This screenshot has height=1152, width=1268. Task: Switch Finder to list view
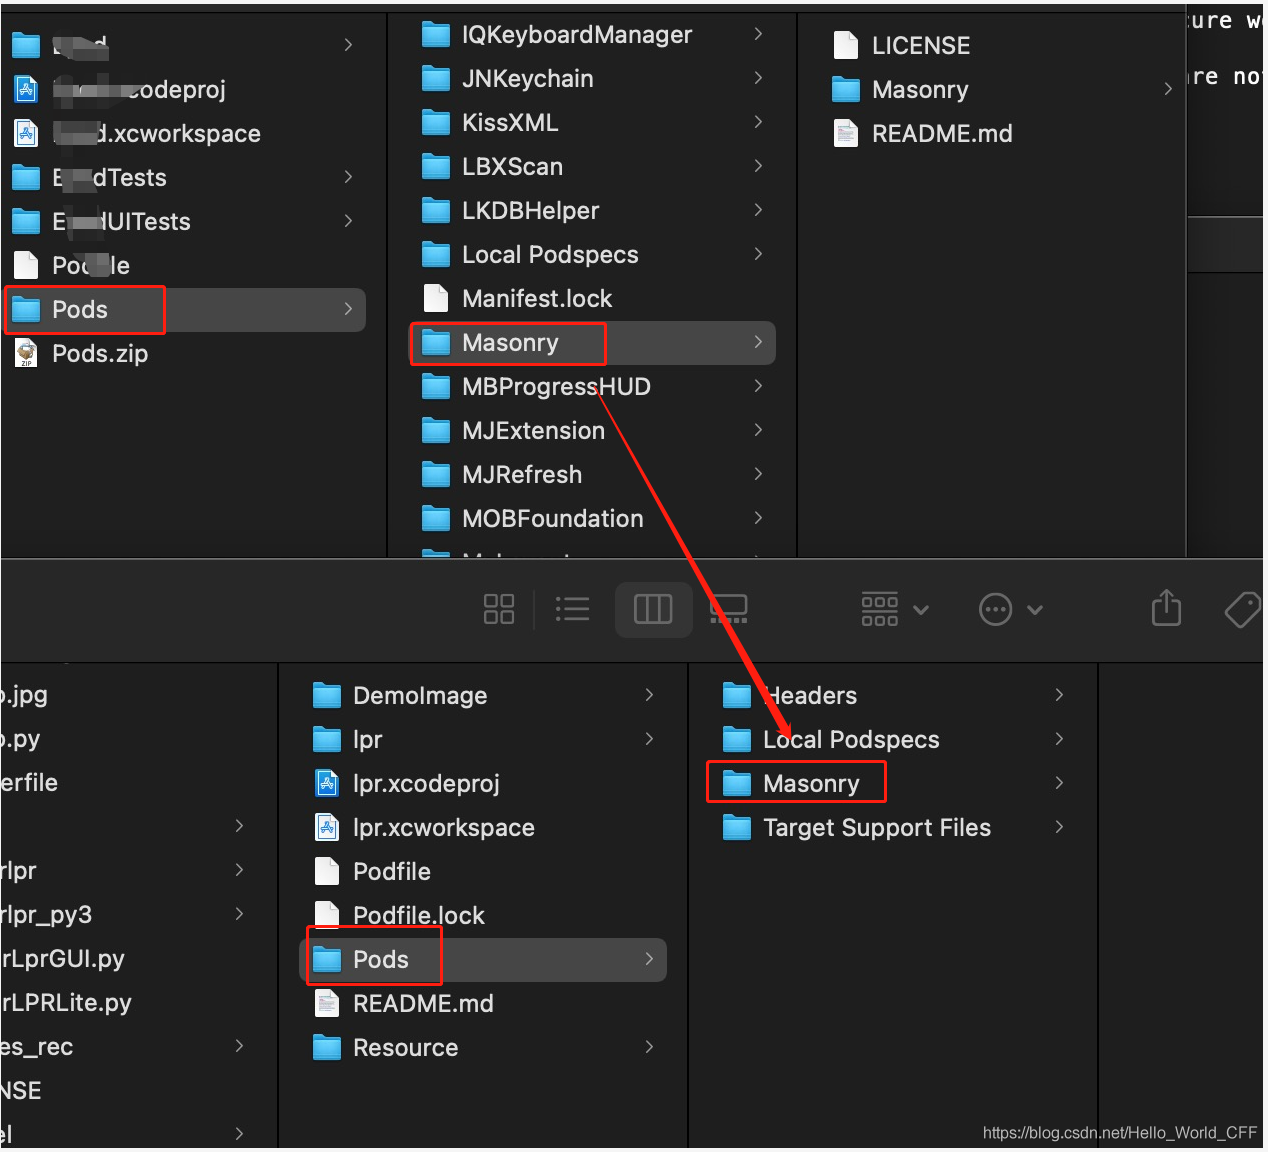point(572,609)
